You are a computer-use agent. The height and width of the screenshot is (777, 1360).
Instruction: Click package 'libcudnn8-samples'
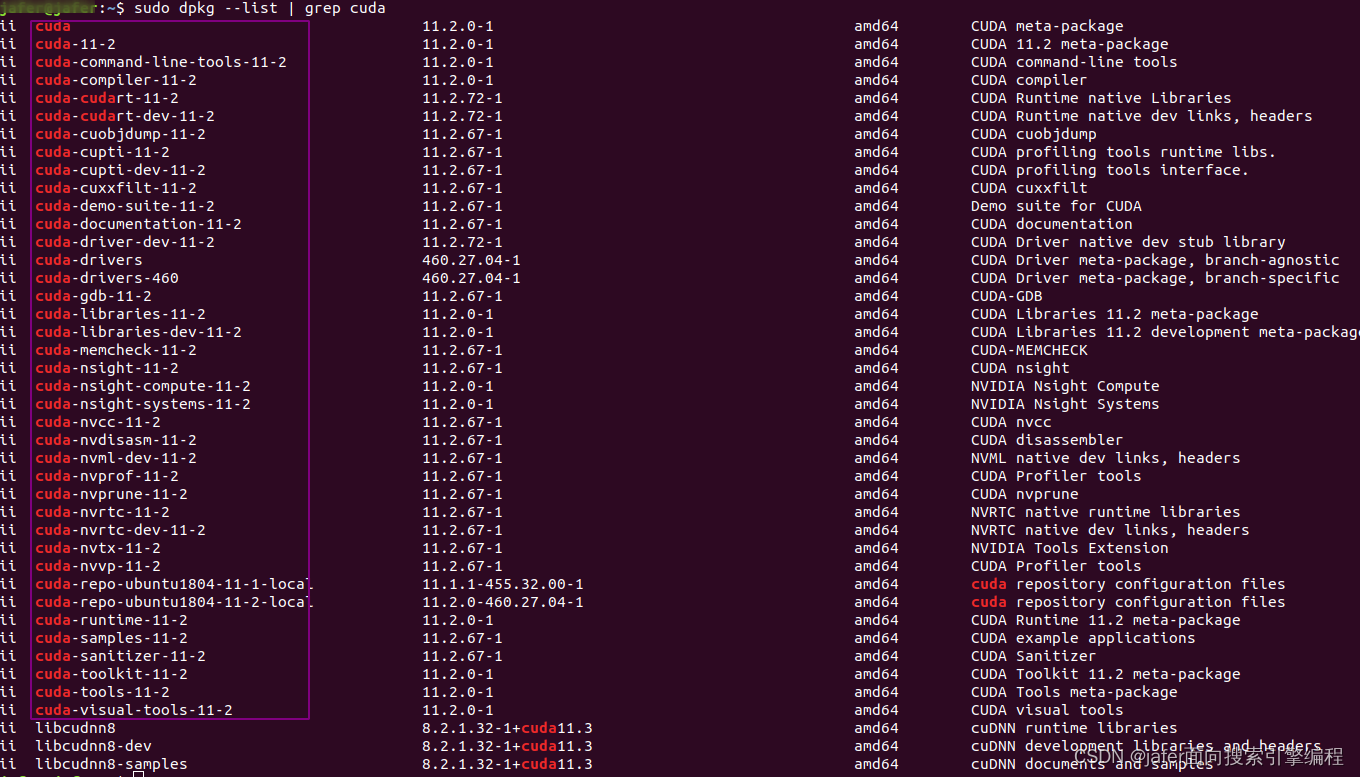point(111,764)
